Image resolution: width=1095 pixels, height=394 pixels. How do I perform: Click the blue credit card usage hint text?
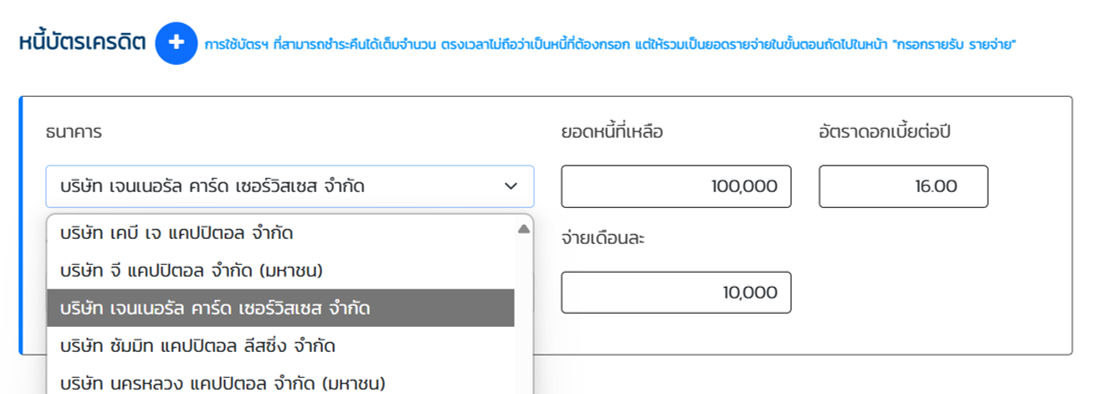[610, 45]
